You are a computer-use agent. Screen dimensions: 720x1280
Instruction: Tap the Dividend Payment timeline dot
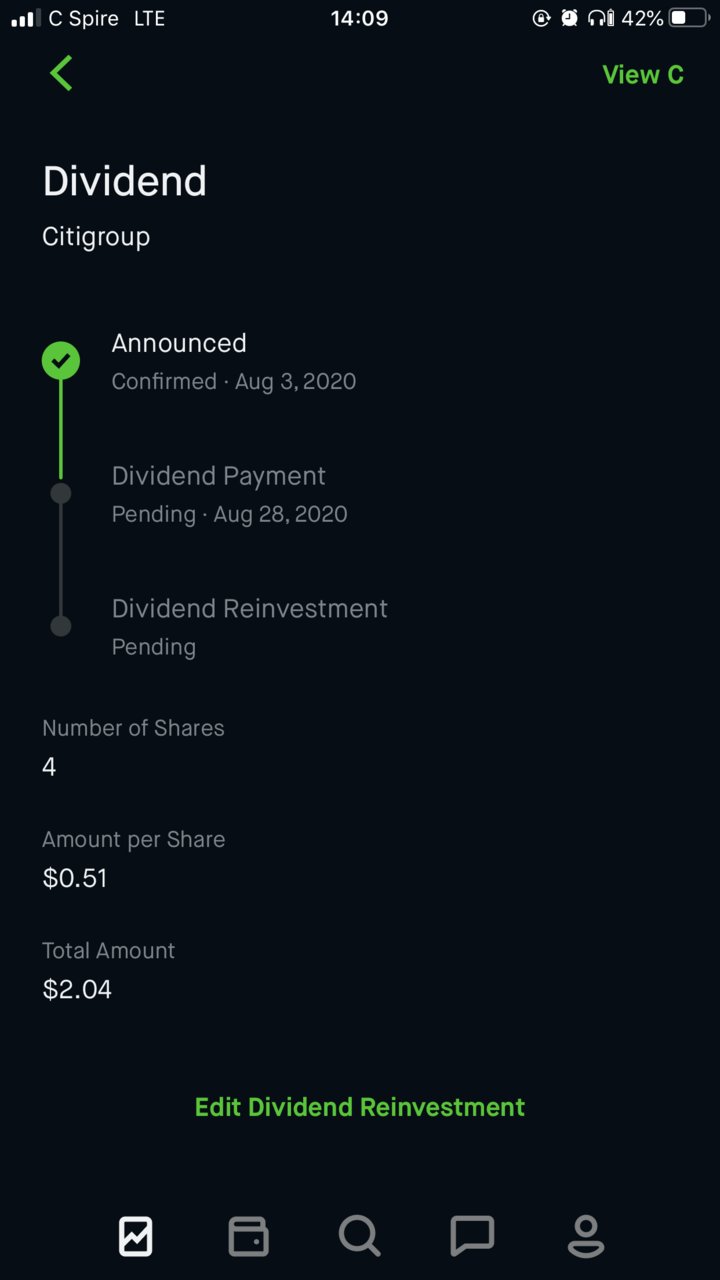61,493
